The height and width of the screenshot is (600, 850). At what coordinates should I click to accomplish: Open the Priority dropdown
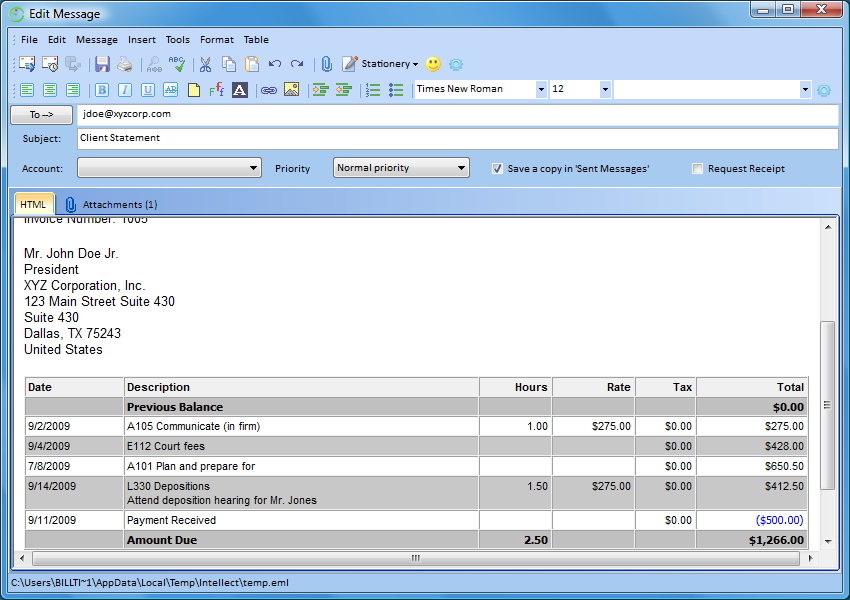462,168
